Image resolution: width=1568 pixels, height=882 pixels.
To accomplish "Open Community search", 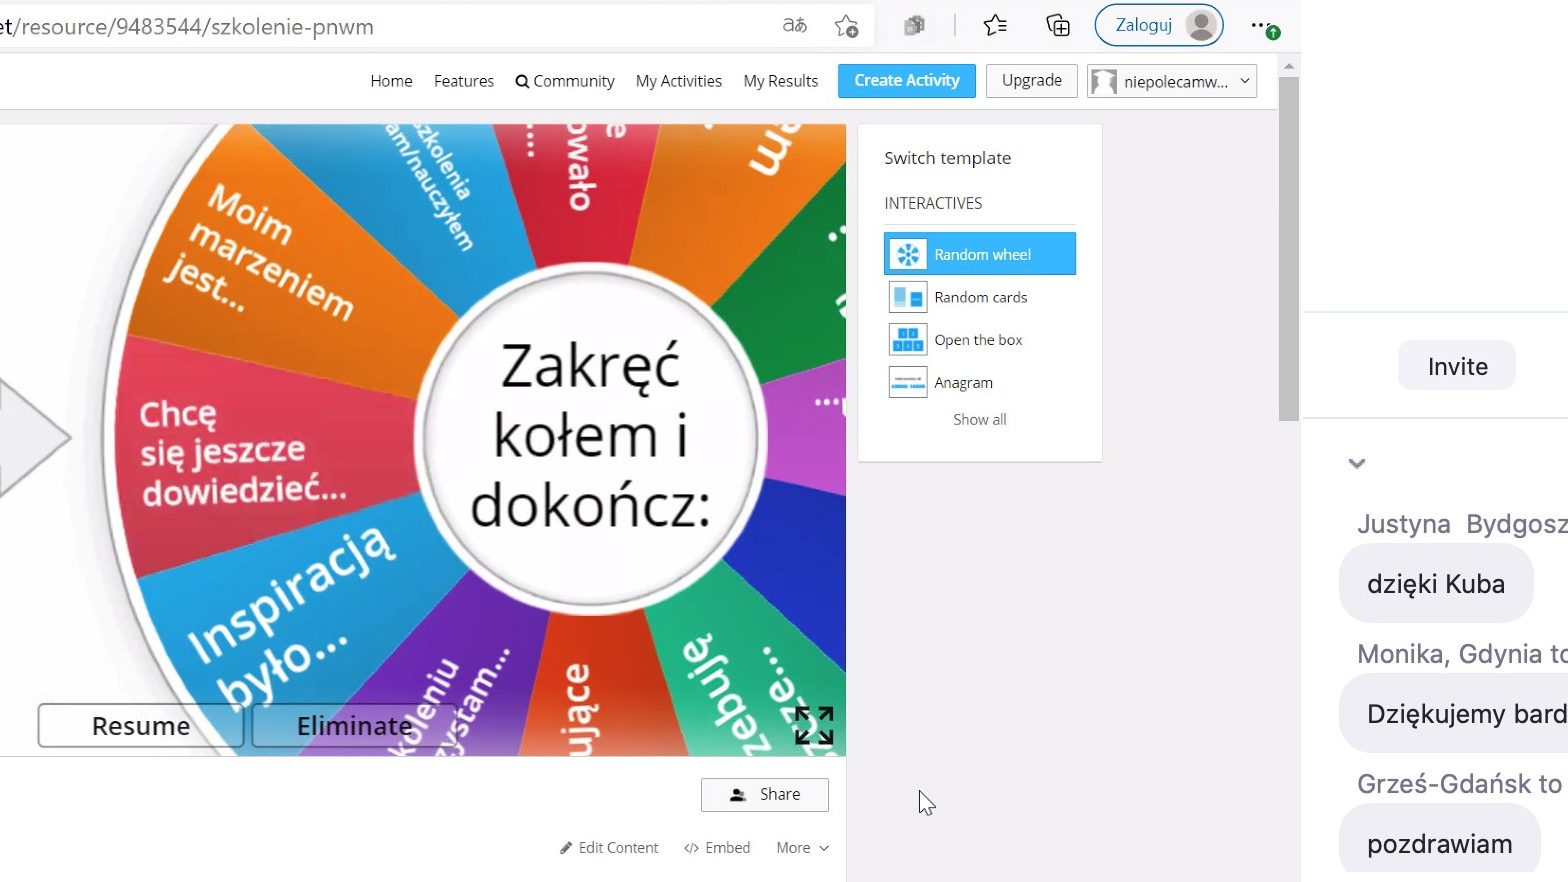I will pyautogui.click(x=565, y=81).
